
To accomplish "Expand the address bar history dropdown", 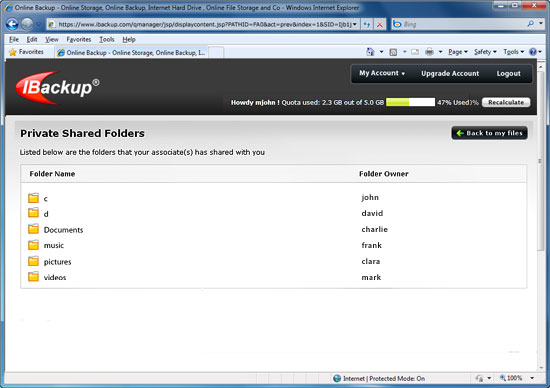I will [x=355, y=24].
